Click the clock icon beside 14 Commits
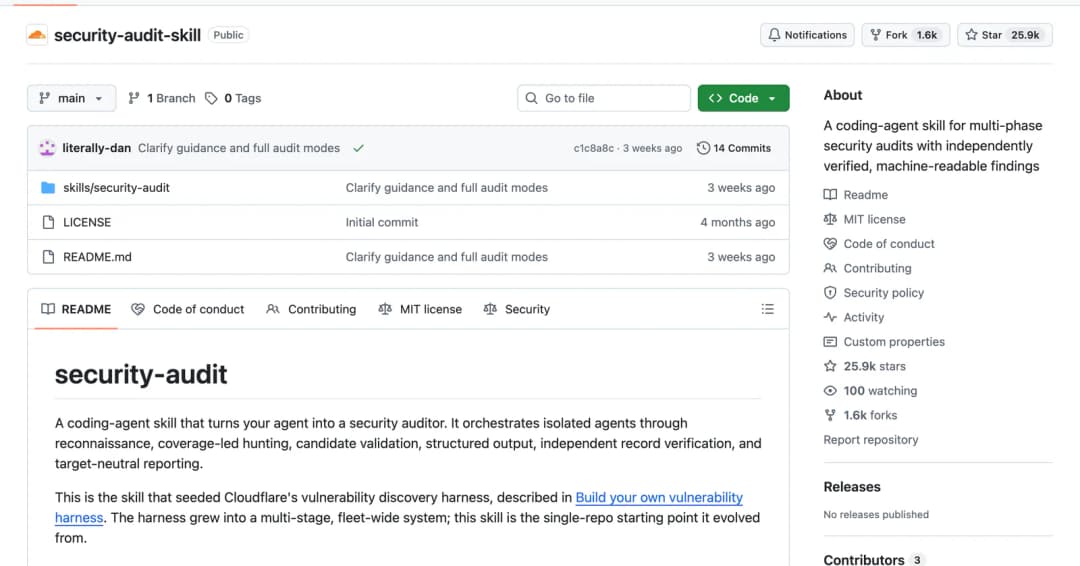Viewport: 1080px width, 566px height. pyautogui.click(x=703, y=148)
